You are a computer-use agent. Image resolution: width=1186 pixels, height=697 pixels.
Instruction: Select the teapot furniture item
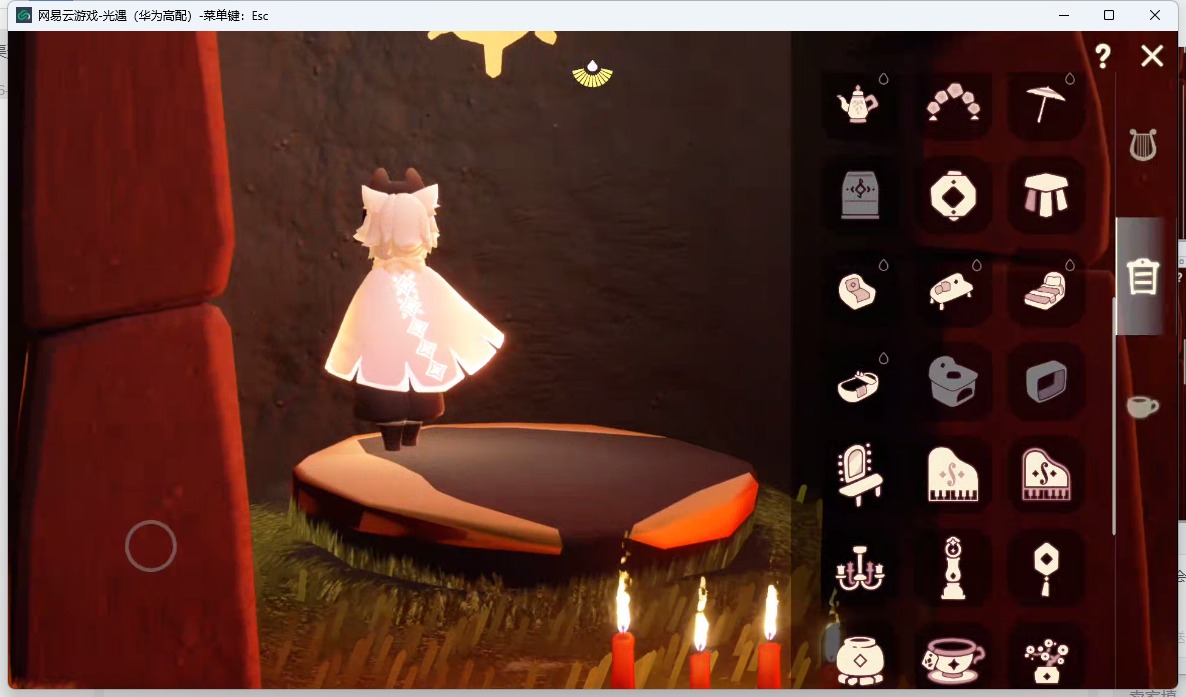coord(859,104)
